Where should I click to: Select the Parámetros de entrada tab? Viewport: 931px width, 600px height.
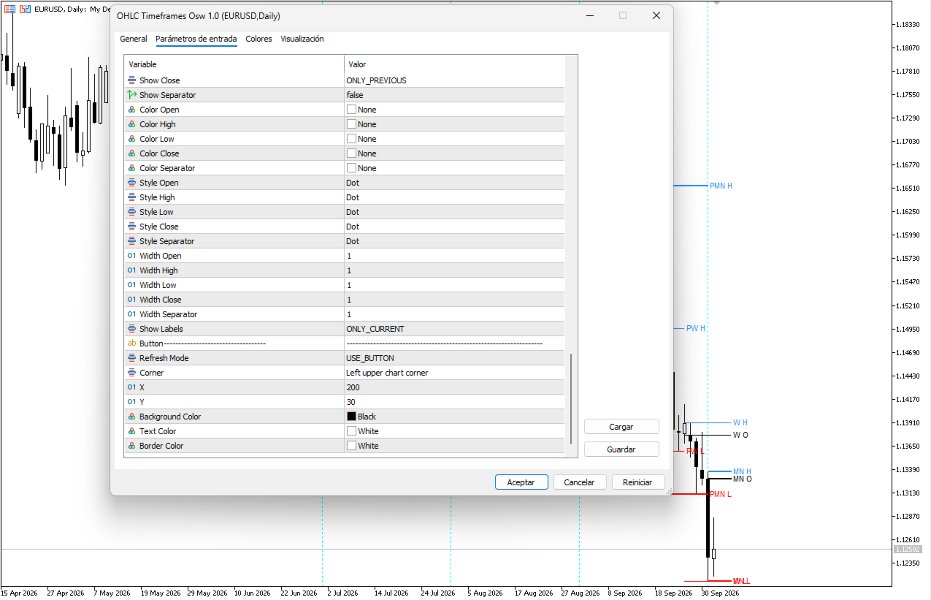[x=196, y=39]
